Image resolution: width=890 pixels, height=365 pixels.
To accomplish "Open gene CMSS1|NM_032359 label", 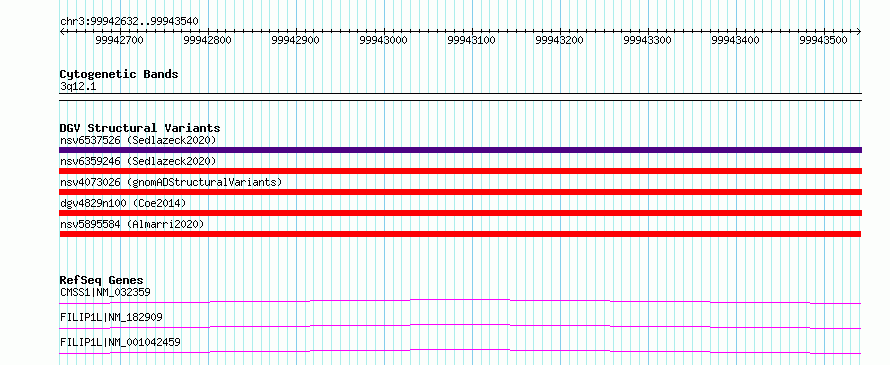I will (x=105, y=292).
